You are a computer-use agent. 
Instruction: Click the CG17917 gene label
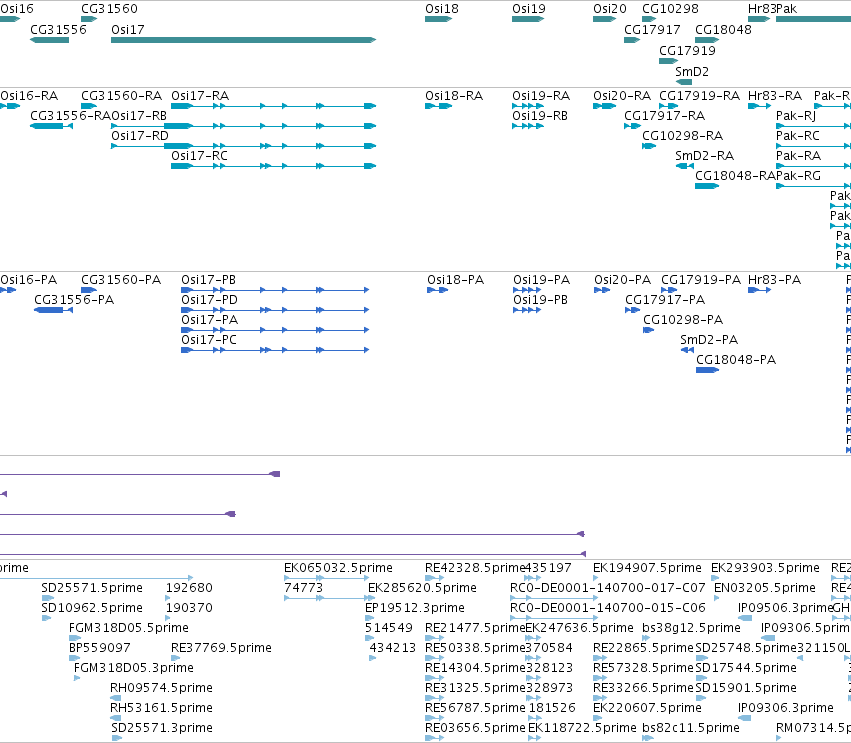[x=652, y=30]
